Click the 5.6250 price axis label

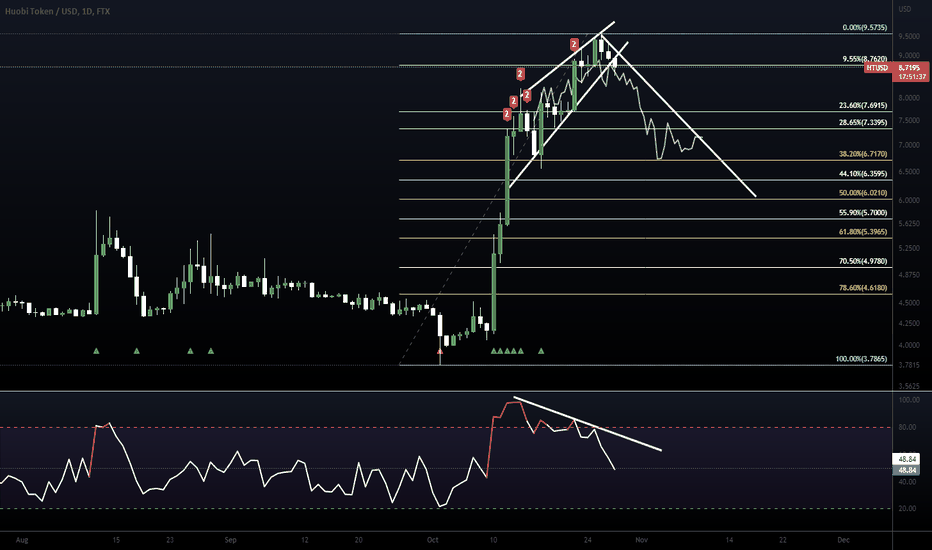pyautogui.click(x=909, y=224)
